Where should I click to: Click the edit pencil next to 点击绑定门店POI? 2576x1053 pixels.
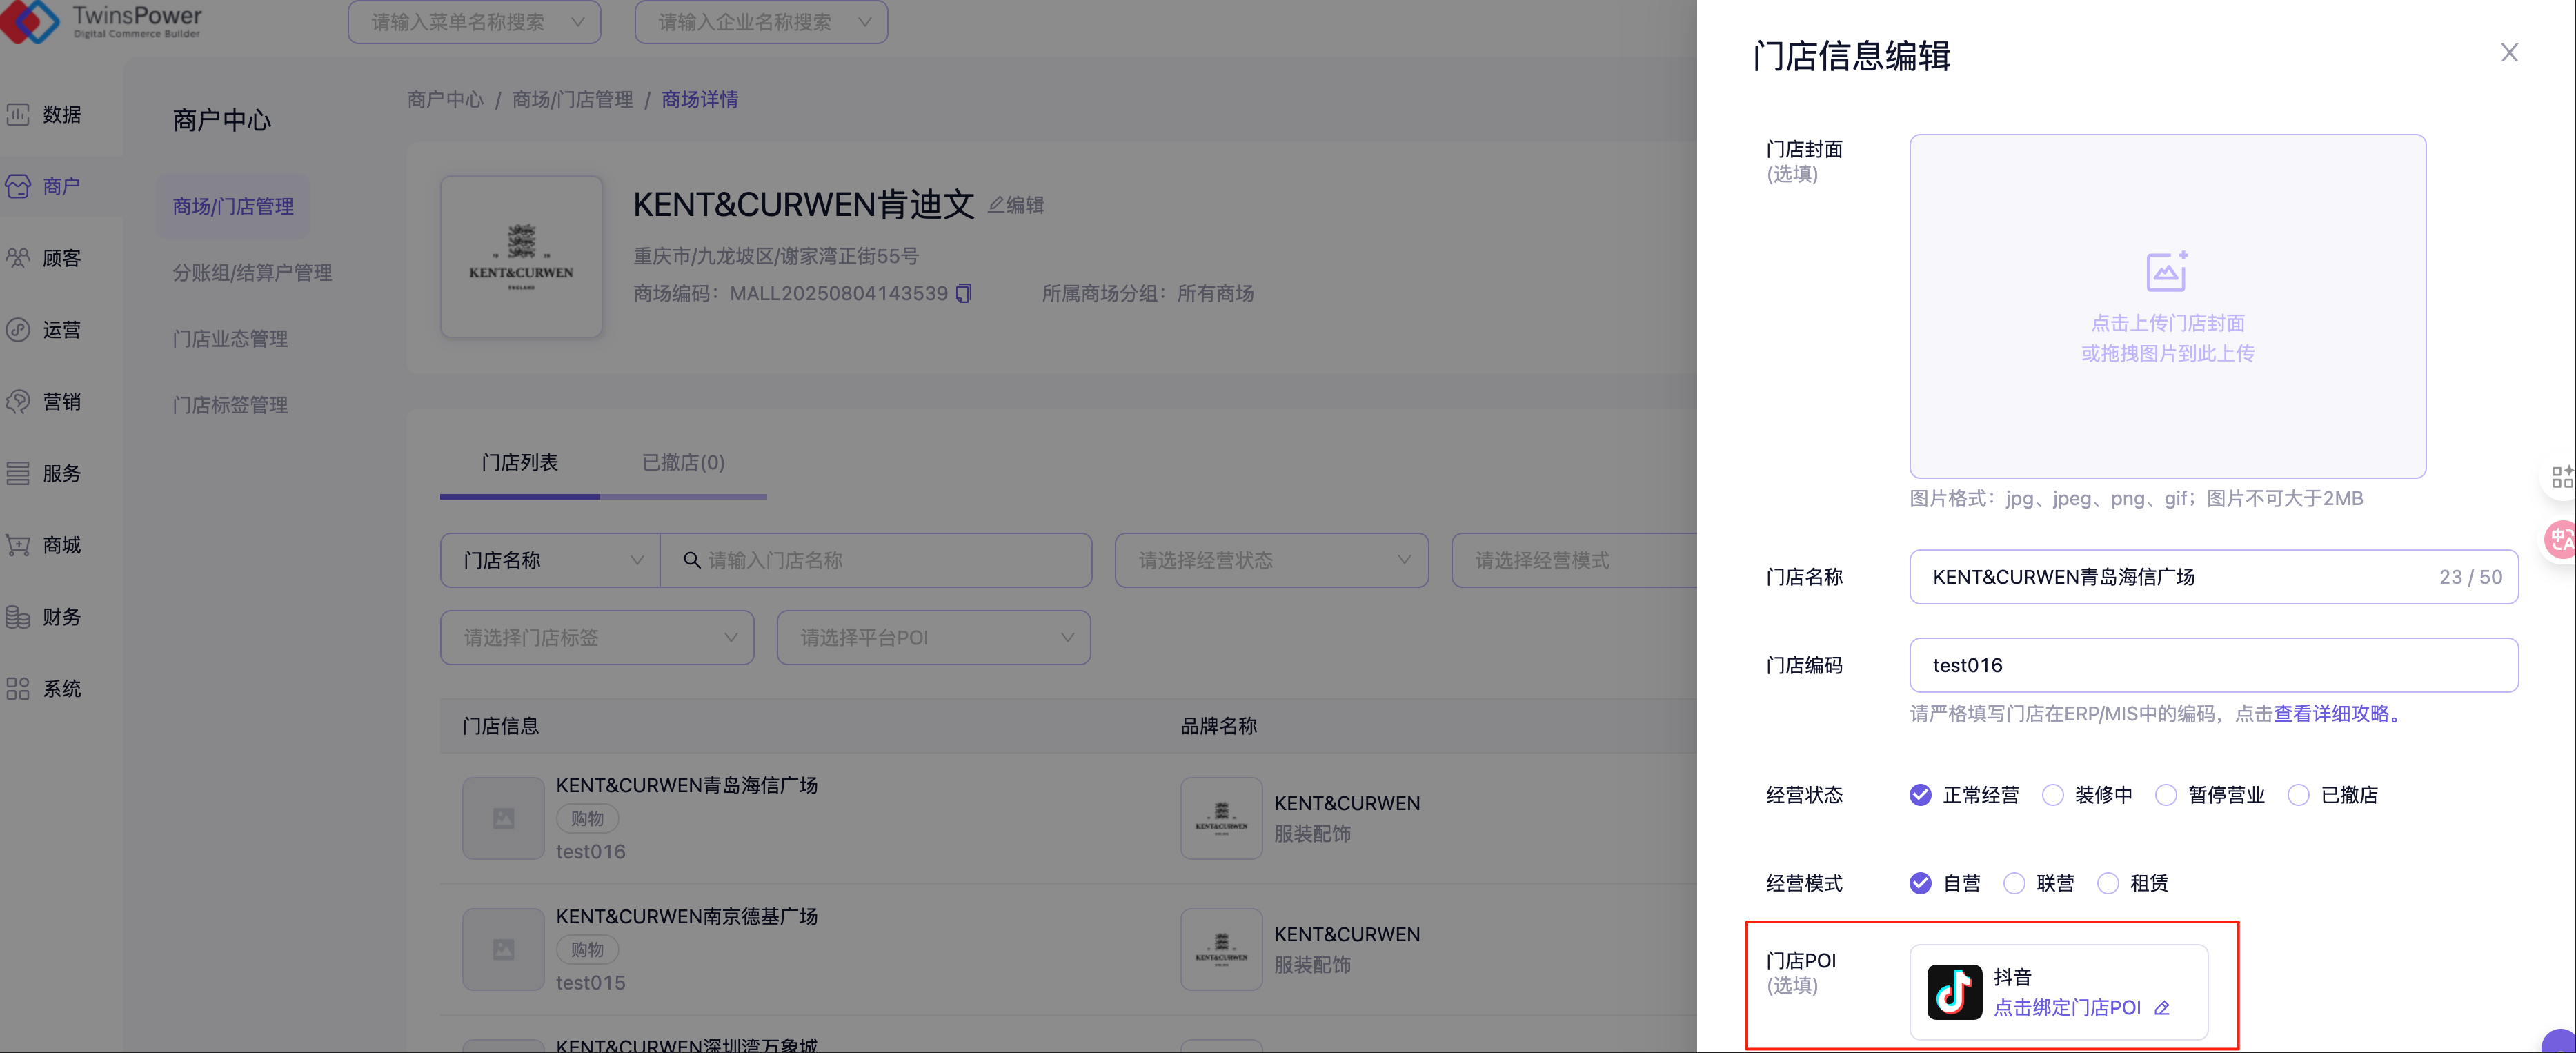(x=2162, y=1008)
